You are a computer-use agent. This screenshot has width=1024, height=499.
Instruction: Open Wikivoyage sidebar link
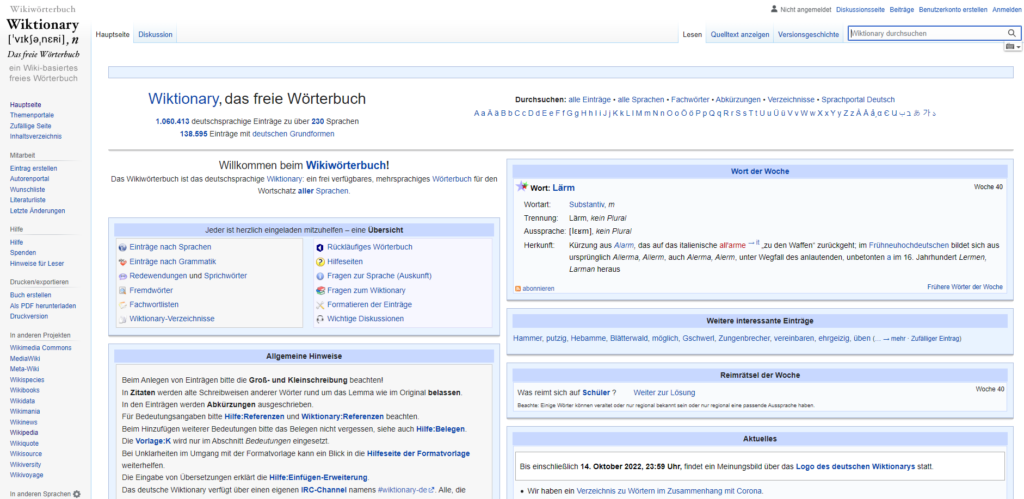pos(27,475)
